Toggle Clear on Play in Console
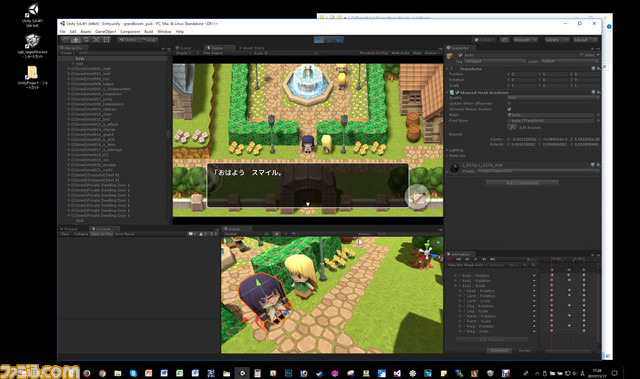The width and height of the screenshot is (640, 379). 102,234
